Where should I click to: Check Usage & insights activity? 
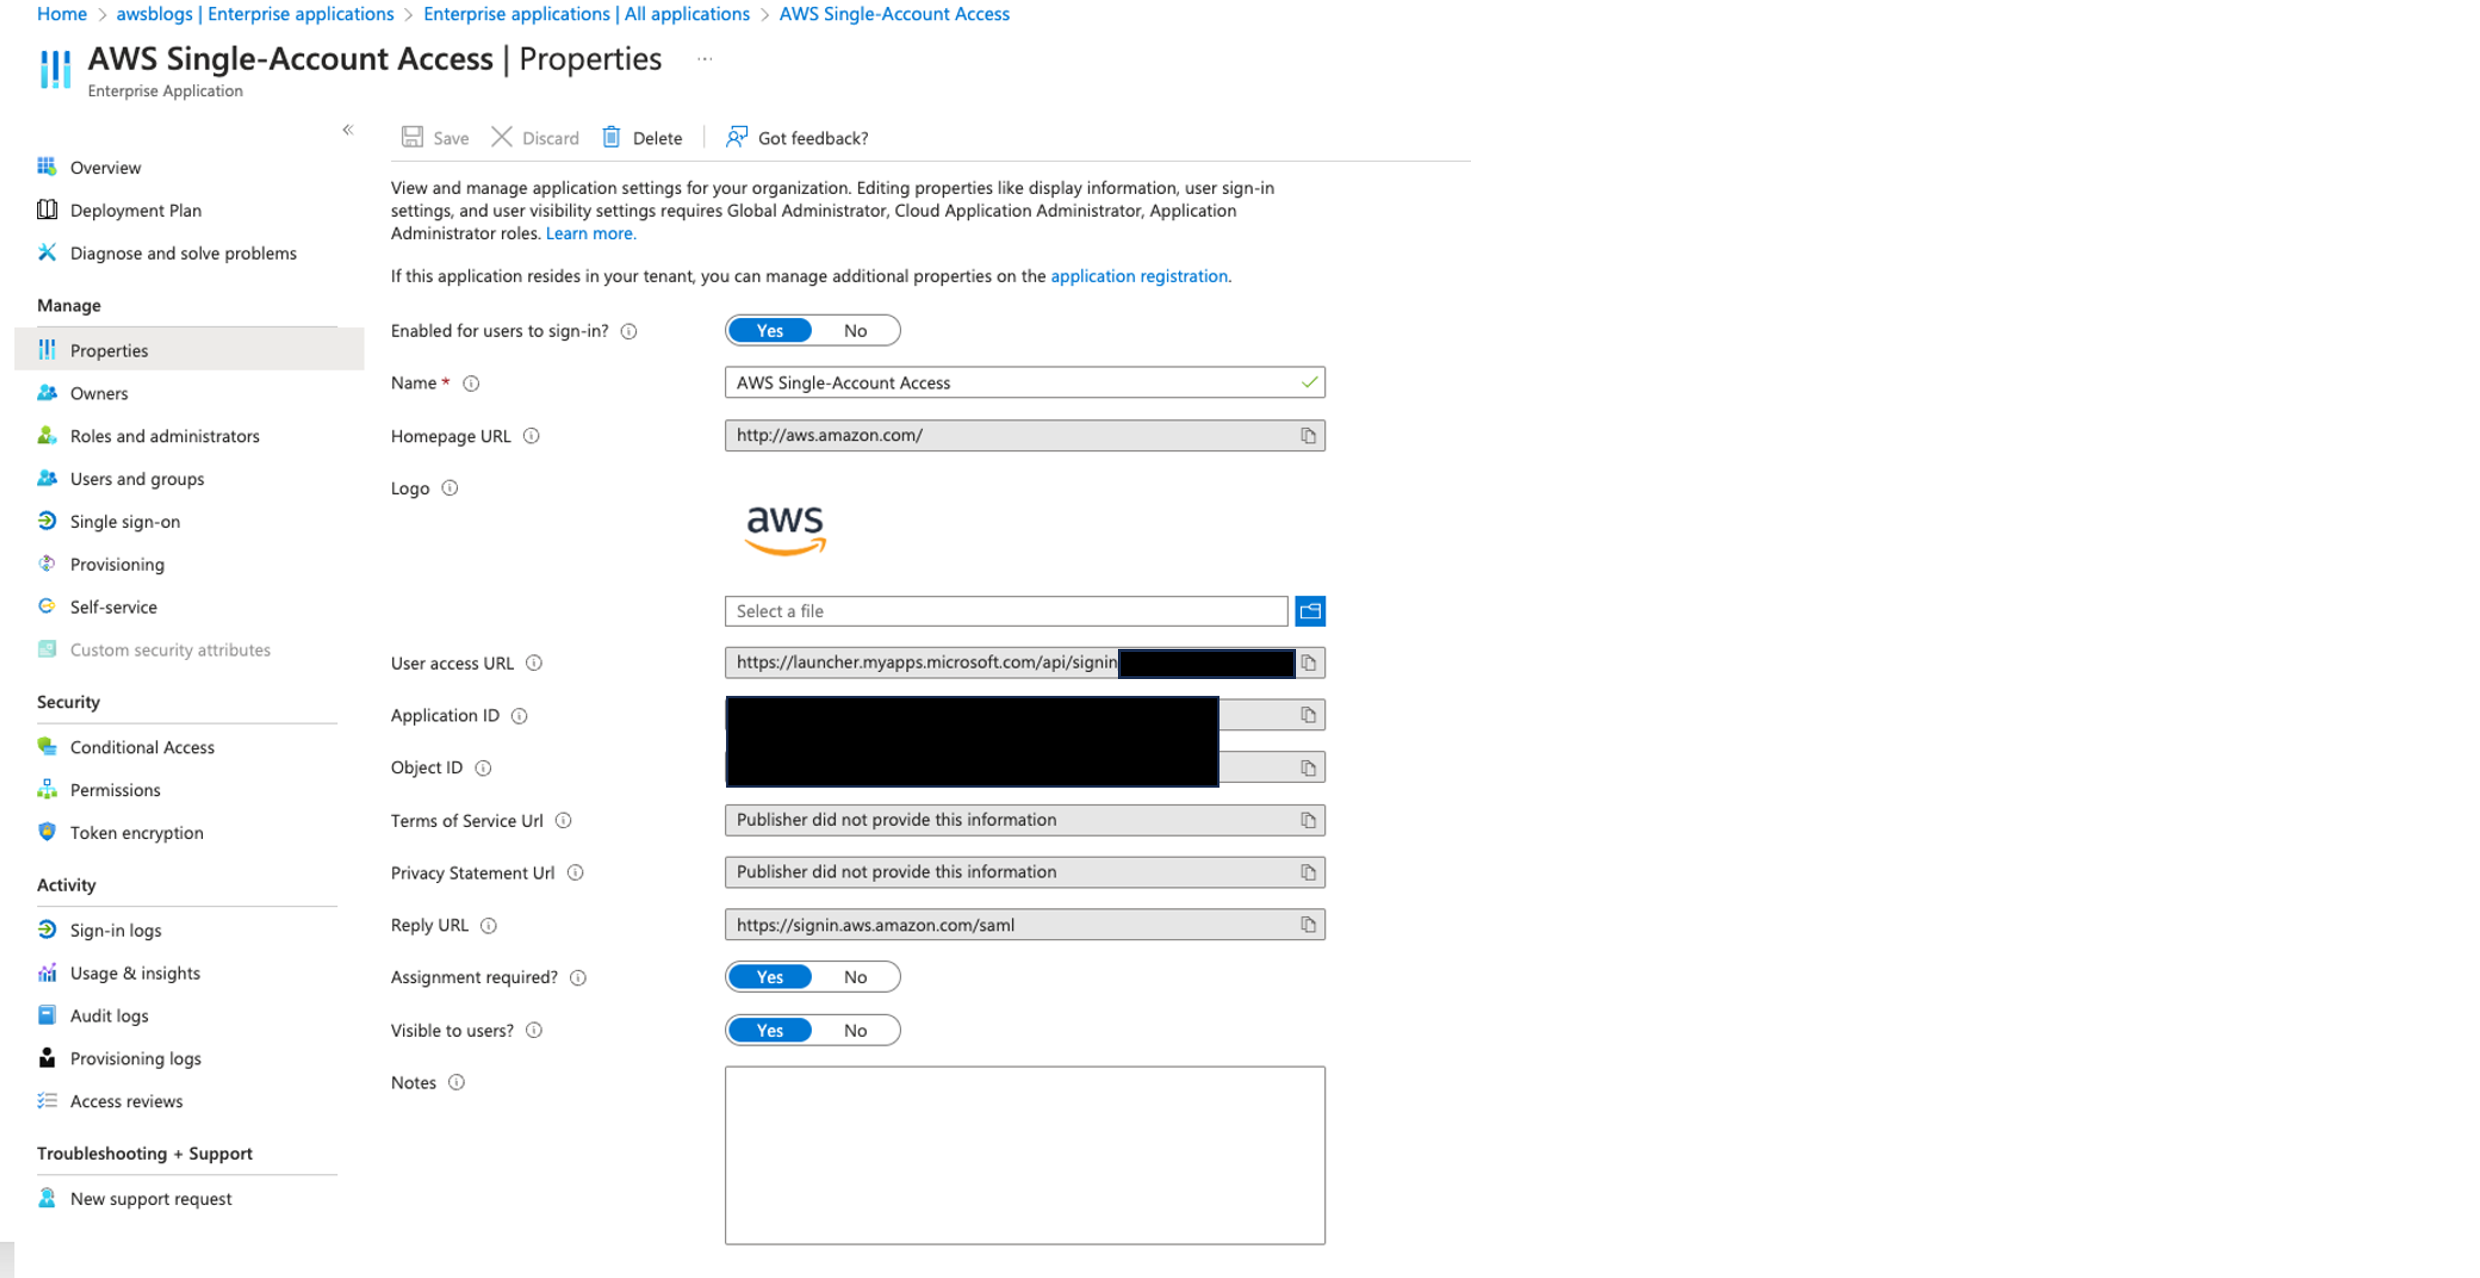(135, 972)
